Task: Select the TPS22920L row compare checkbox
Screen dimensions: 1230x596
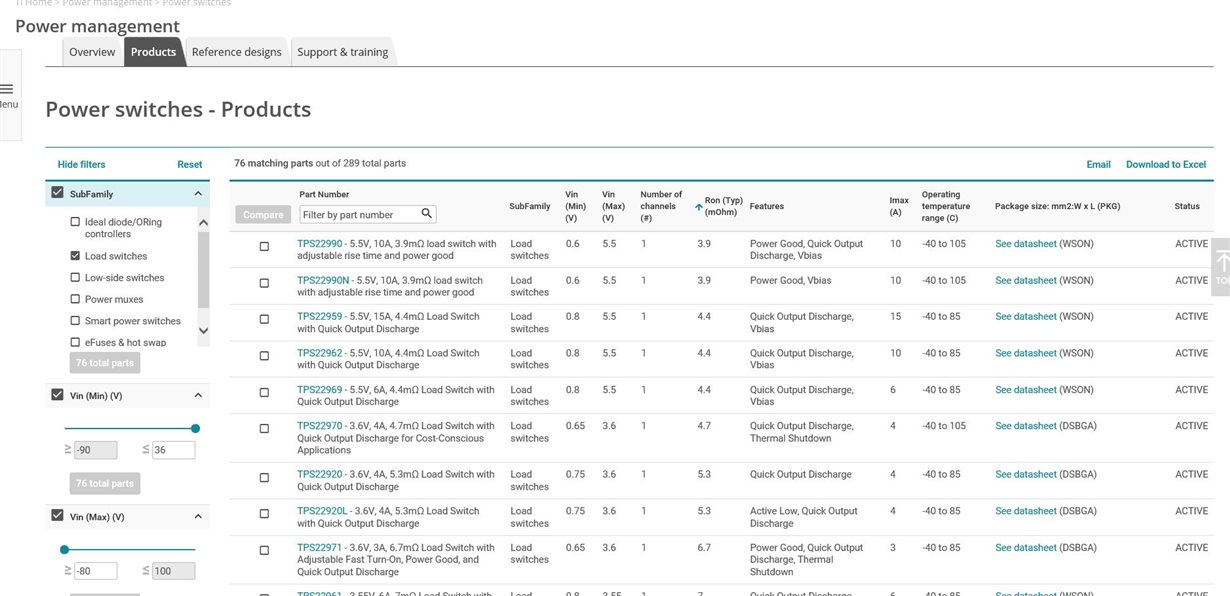Action: [x=264, y=514]
